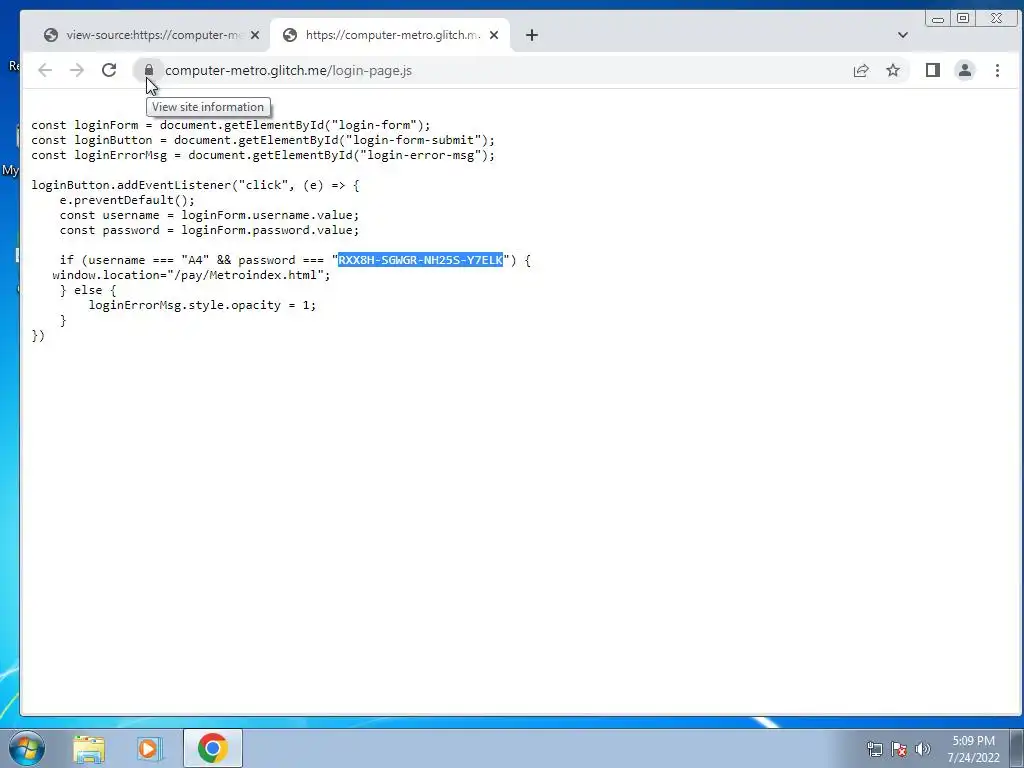Bookmark this tab with the star icon
The image size is (1024, 768).
click(x=893, y=71)
